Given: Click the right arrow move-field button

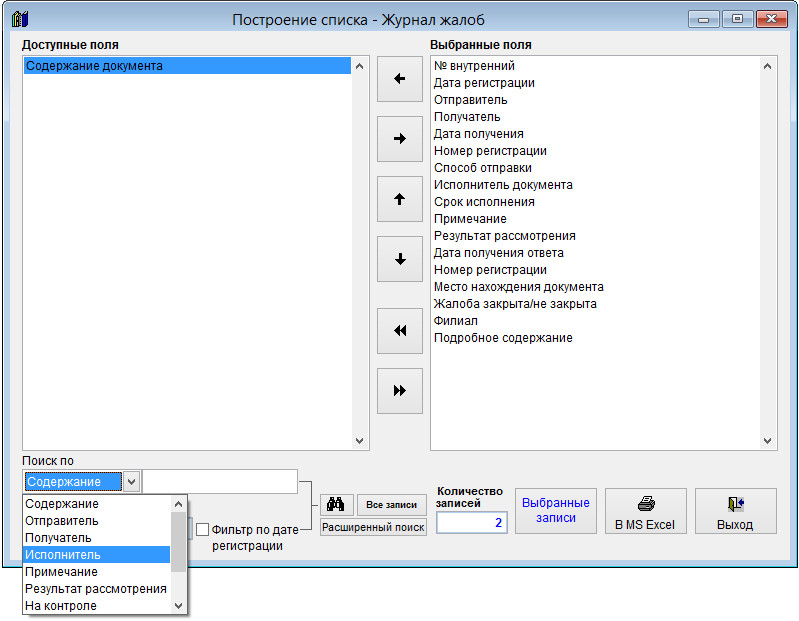Looking at the screenshot, I should coord(400,139).
